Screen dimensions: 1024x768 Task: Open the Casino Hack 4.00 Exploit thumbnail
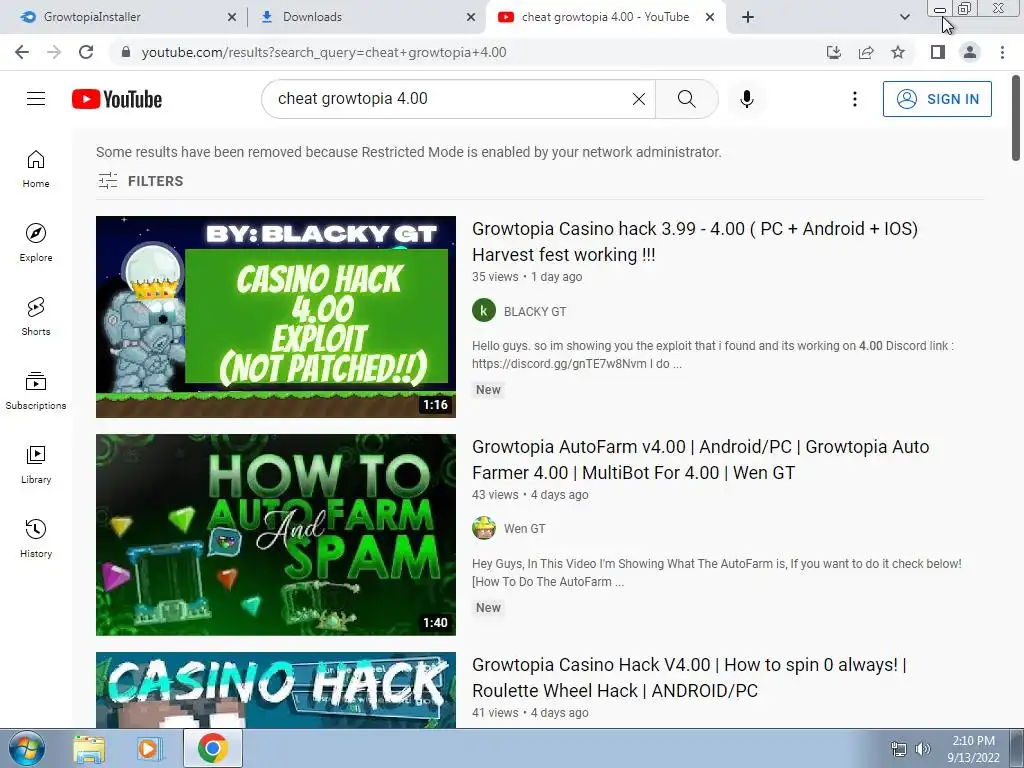tap(276, 317)
